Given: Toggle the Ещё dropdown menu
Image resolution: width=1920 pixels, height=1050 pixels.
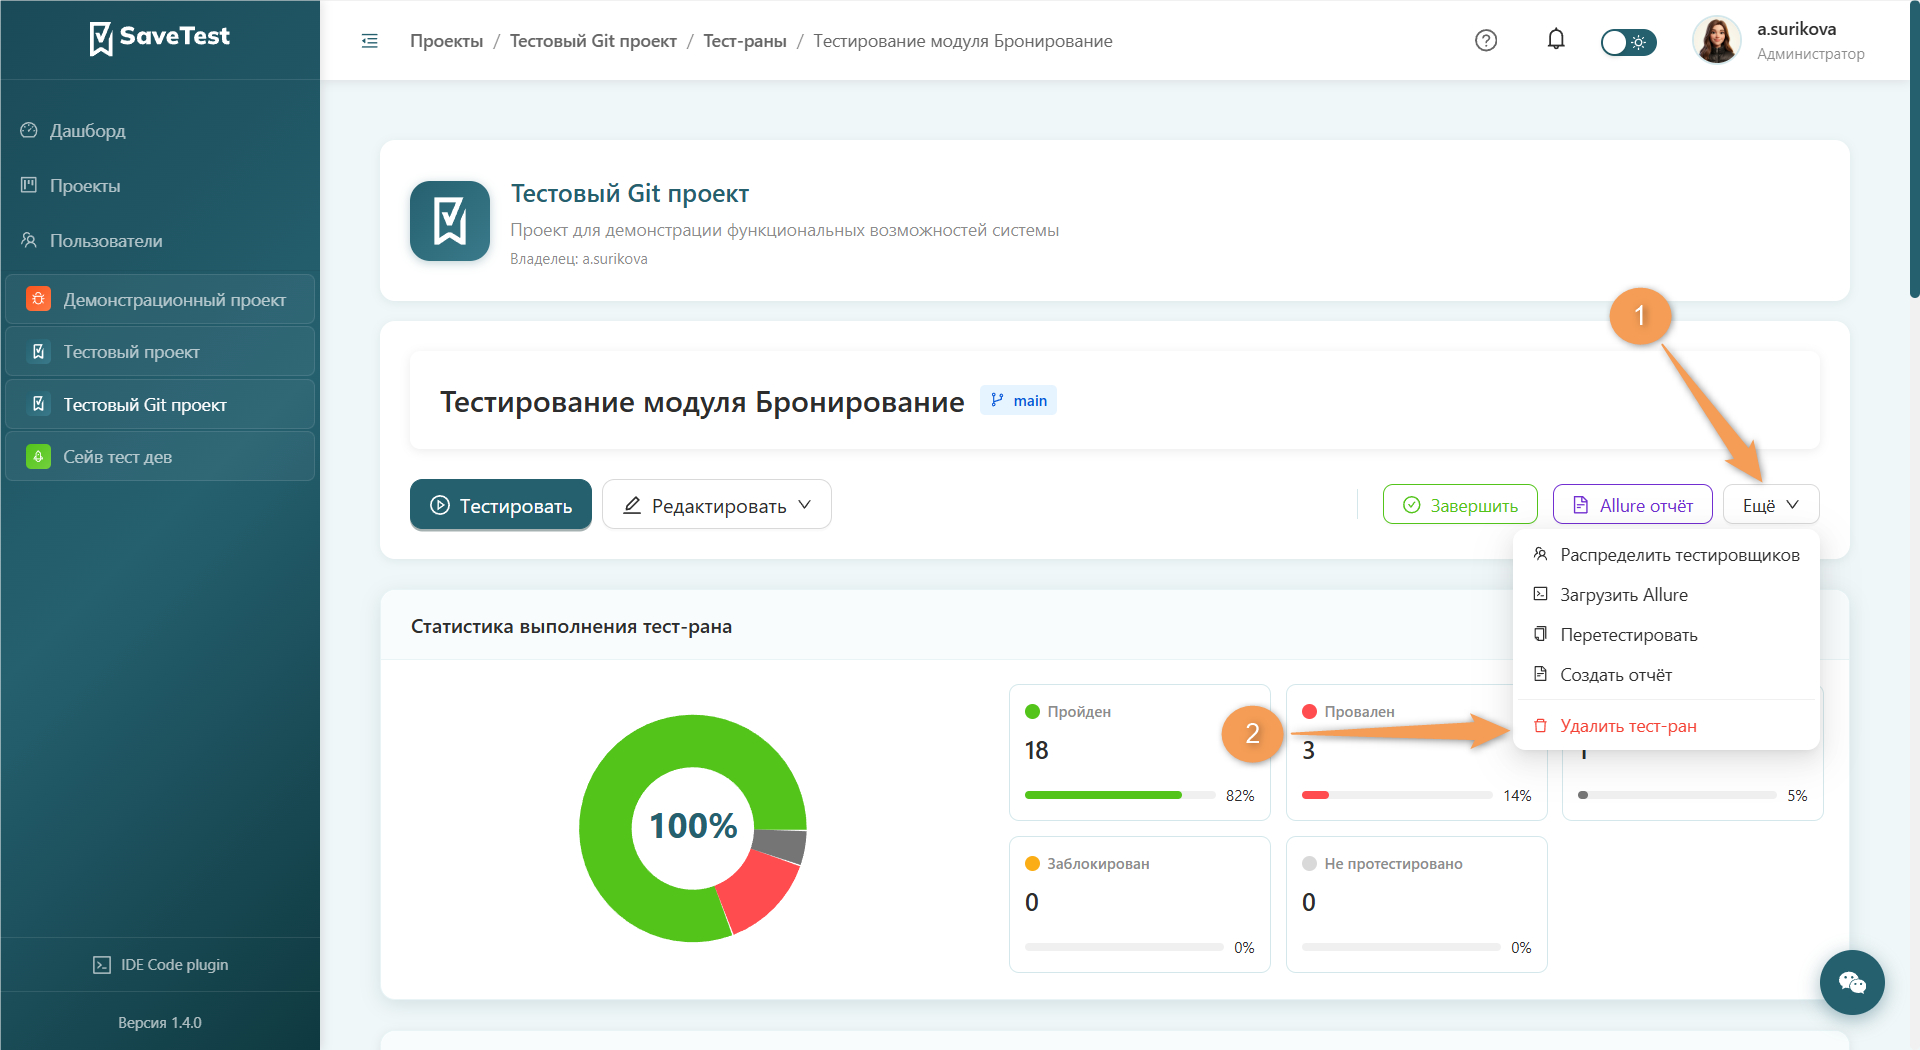Looking at the screenshot, I should click(x=1771, y=505).
